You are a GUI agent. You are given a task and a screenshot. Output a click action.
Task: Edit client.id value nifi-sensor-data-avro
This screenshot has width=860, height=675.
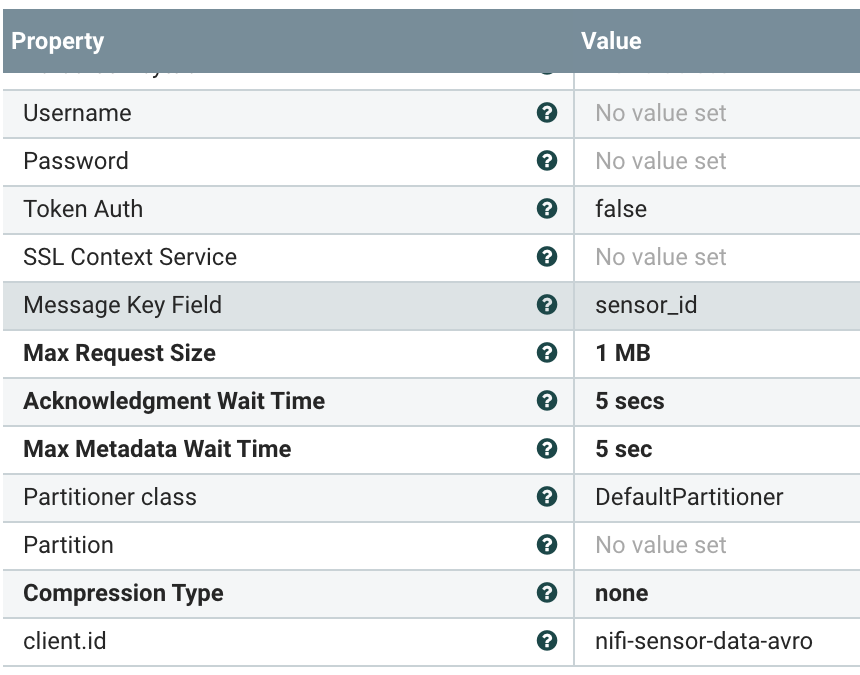pyautogui.click(x=703, y=641)
